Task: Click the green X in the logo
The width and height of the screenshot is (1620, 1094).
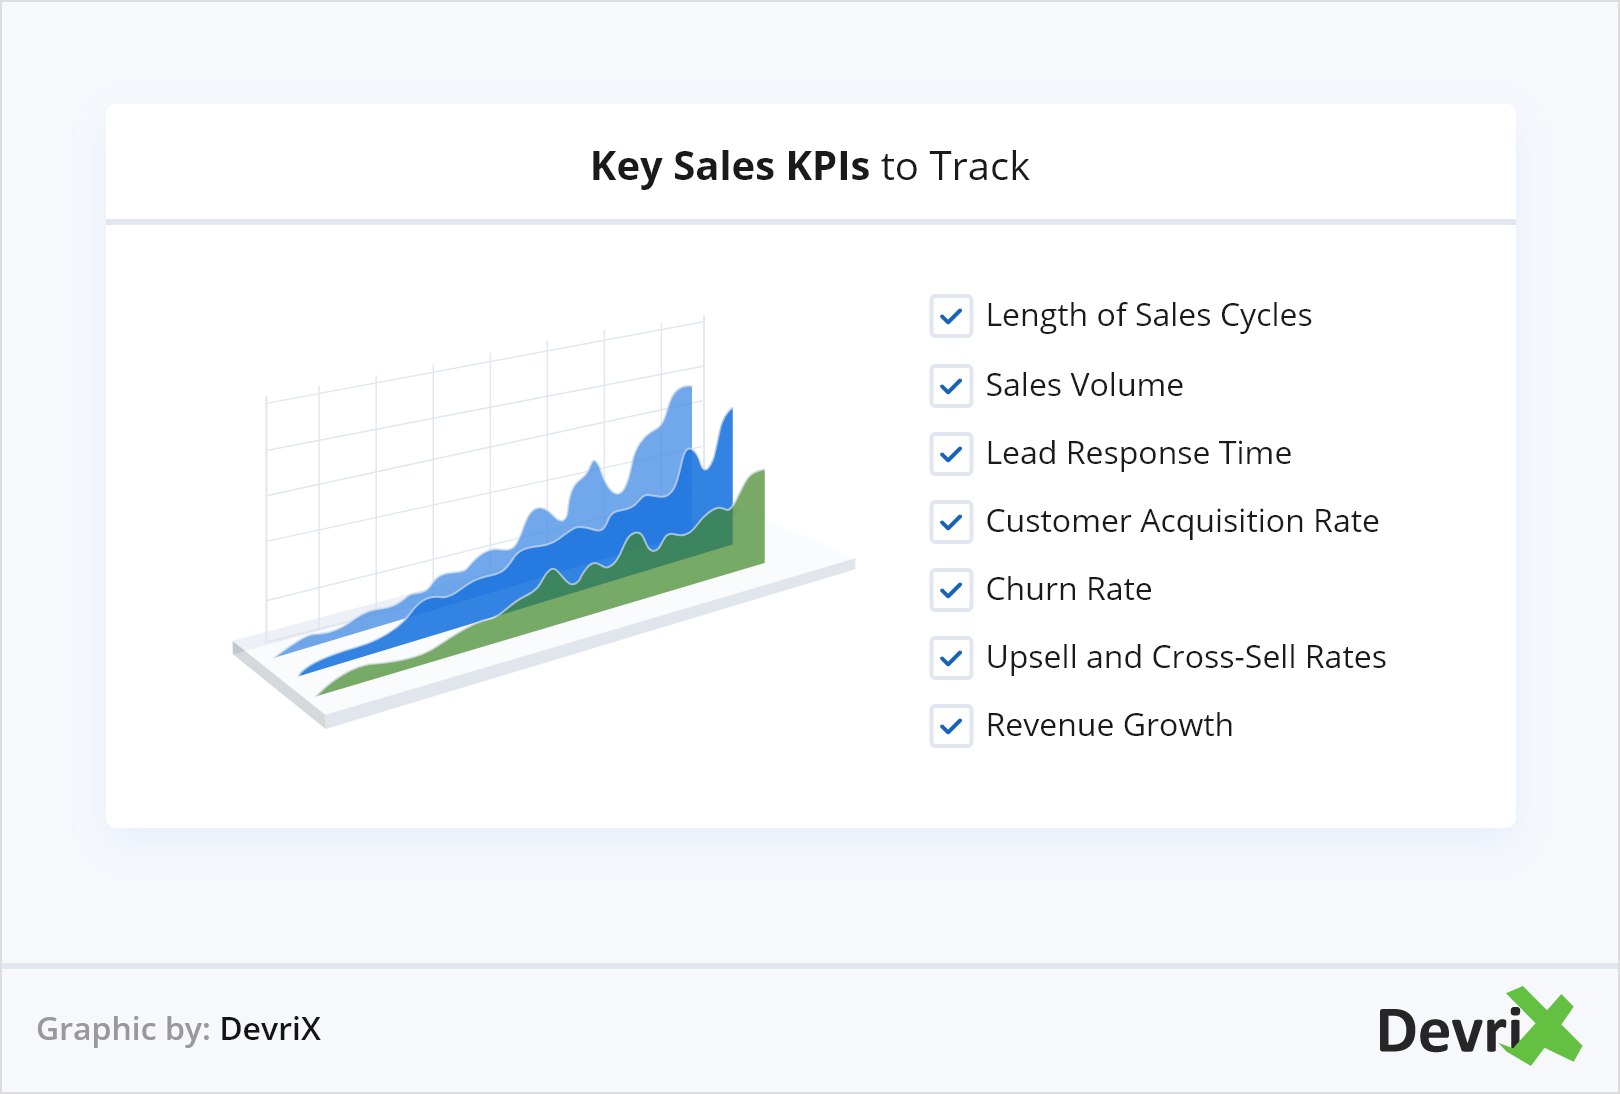Action: [1546, 1026]
